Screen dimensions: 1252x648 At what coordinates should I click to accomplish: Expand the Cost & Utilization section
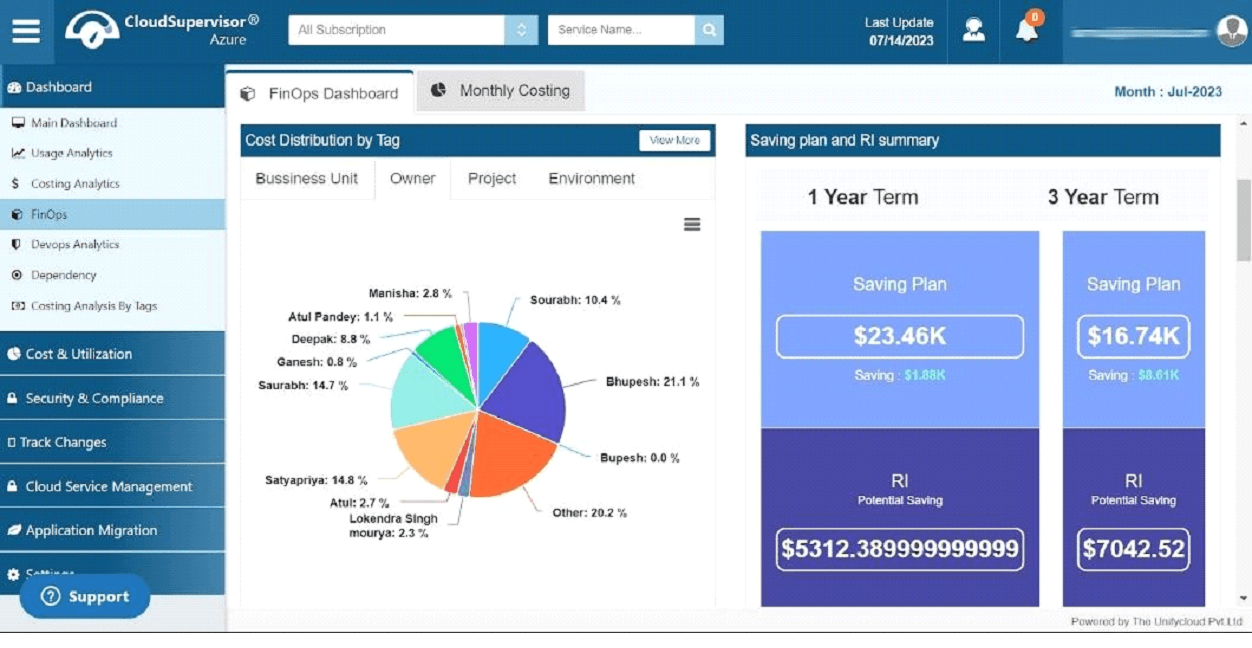112,354
